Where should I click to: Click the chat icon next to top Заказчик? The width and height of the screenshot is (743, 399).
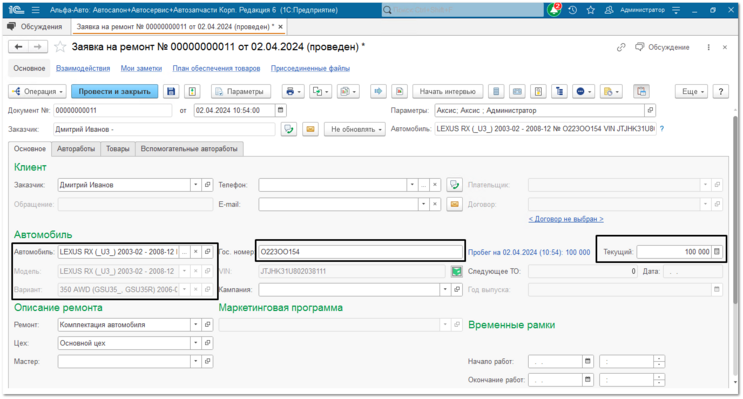(289, 129)
